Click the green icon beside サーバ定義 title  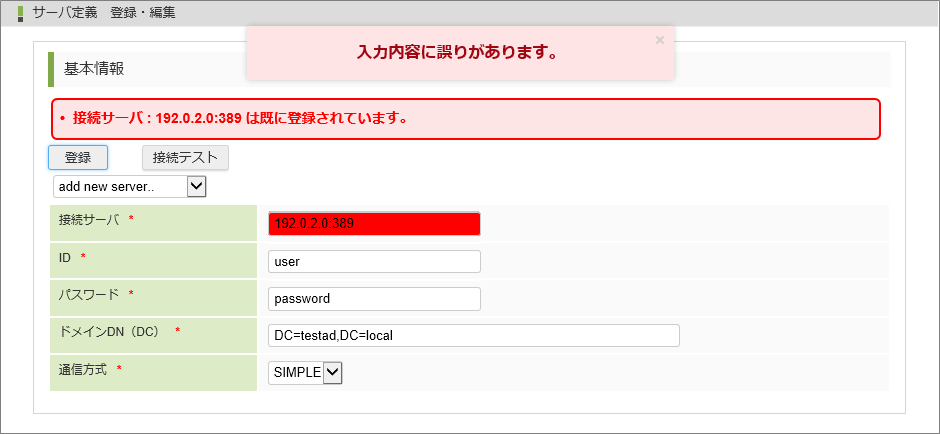20,13
